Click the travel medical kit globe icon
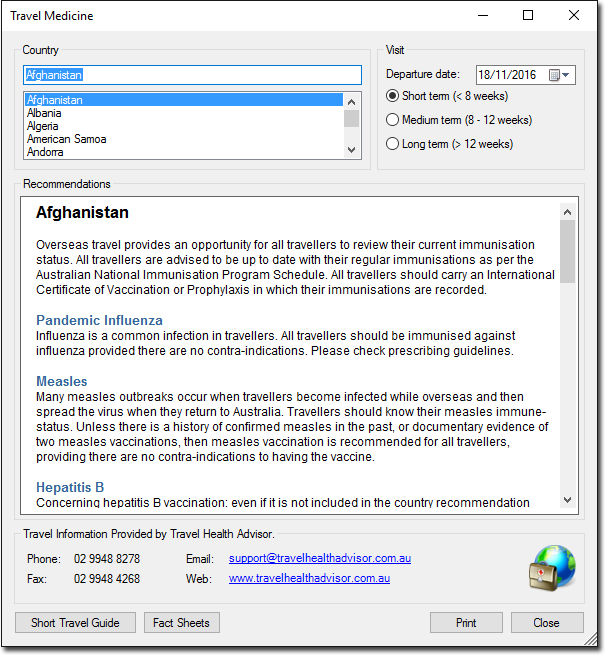Viewport: 605px width, 655px height. tap(552, 568)
